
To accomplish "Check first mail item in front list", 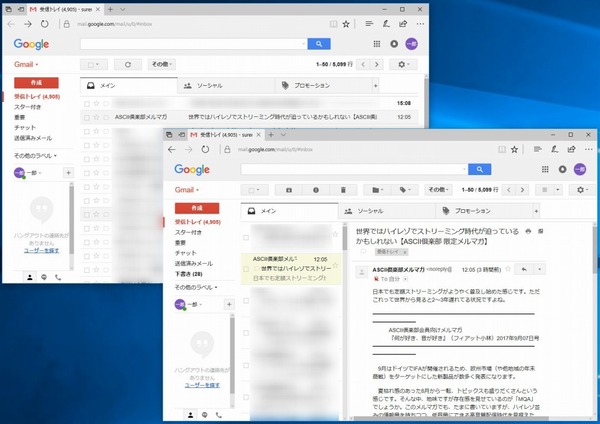I will [246, 237].
